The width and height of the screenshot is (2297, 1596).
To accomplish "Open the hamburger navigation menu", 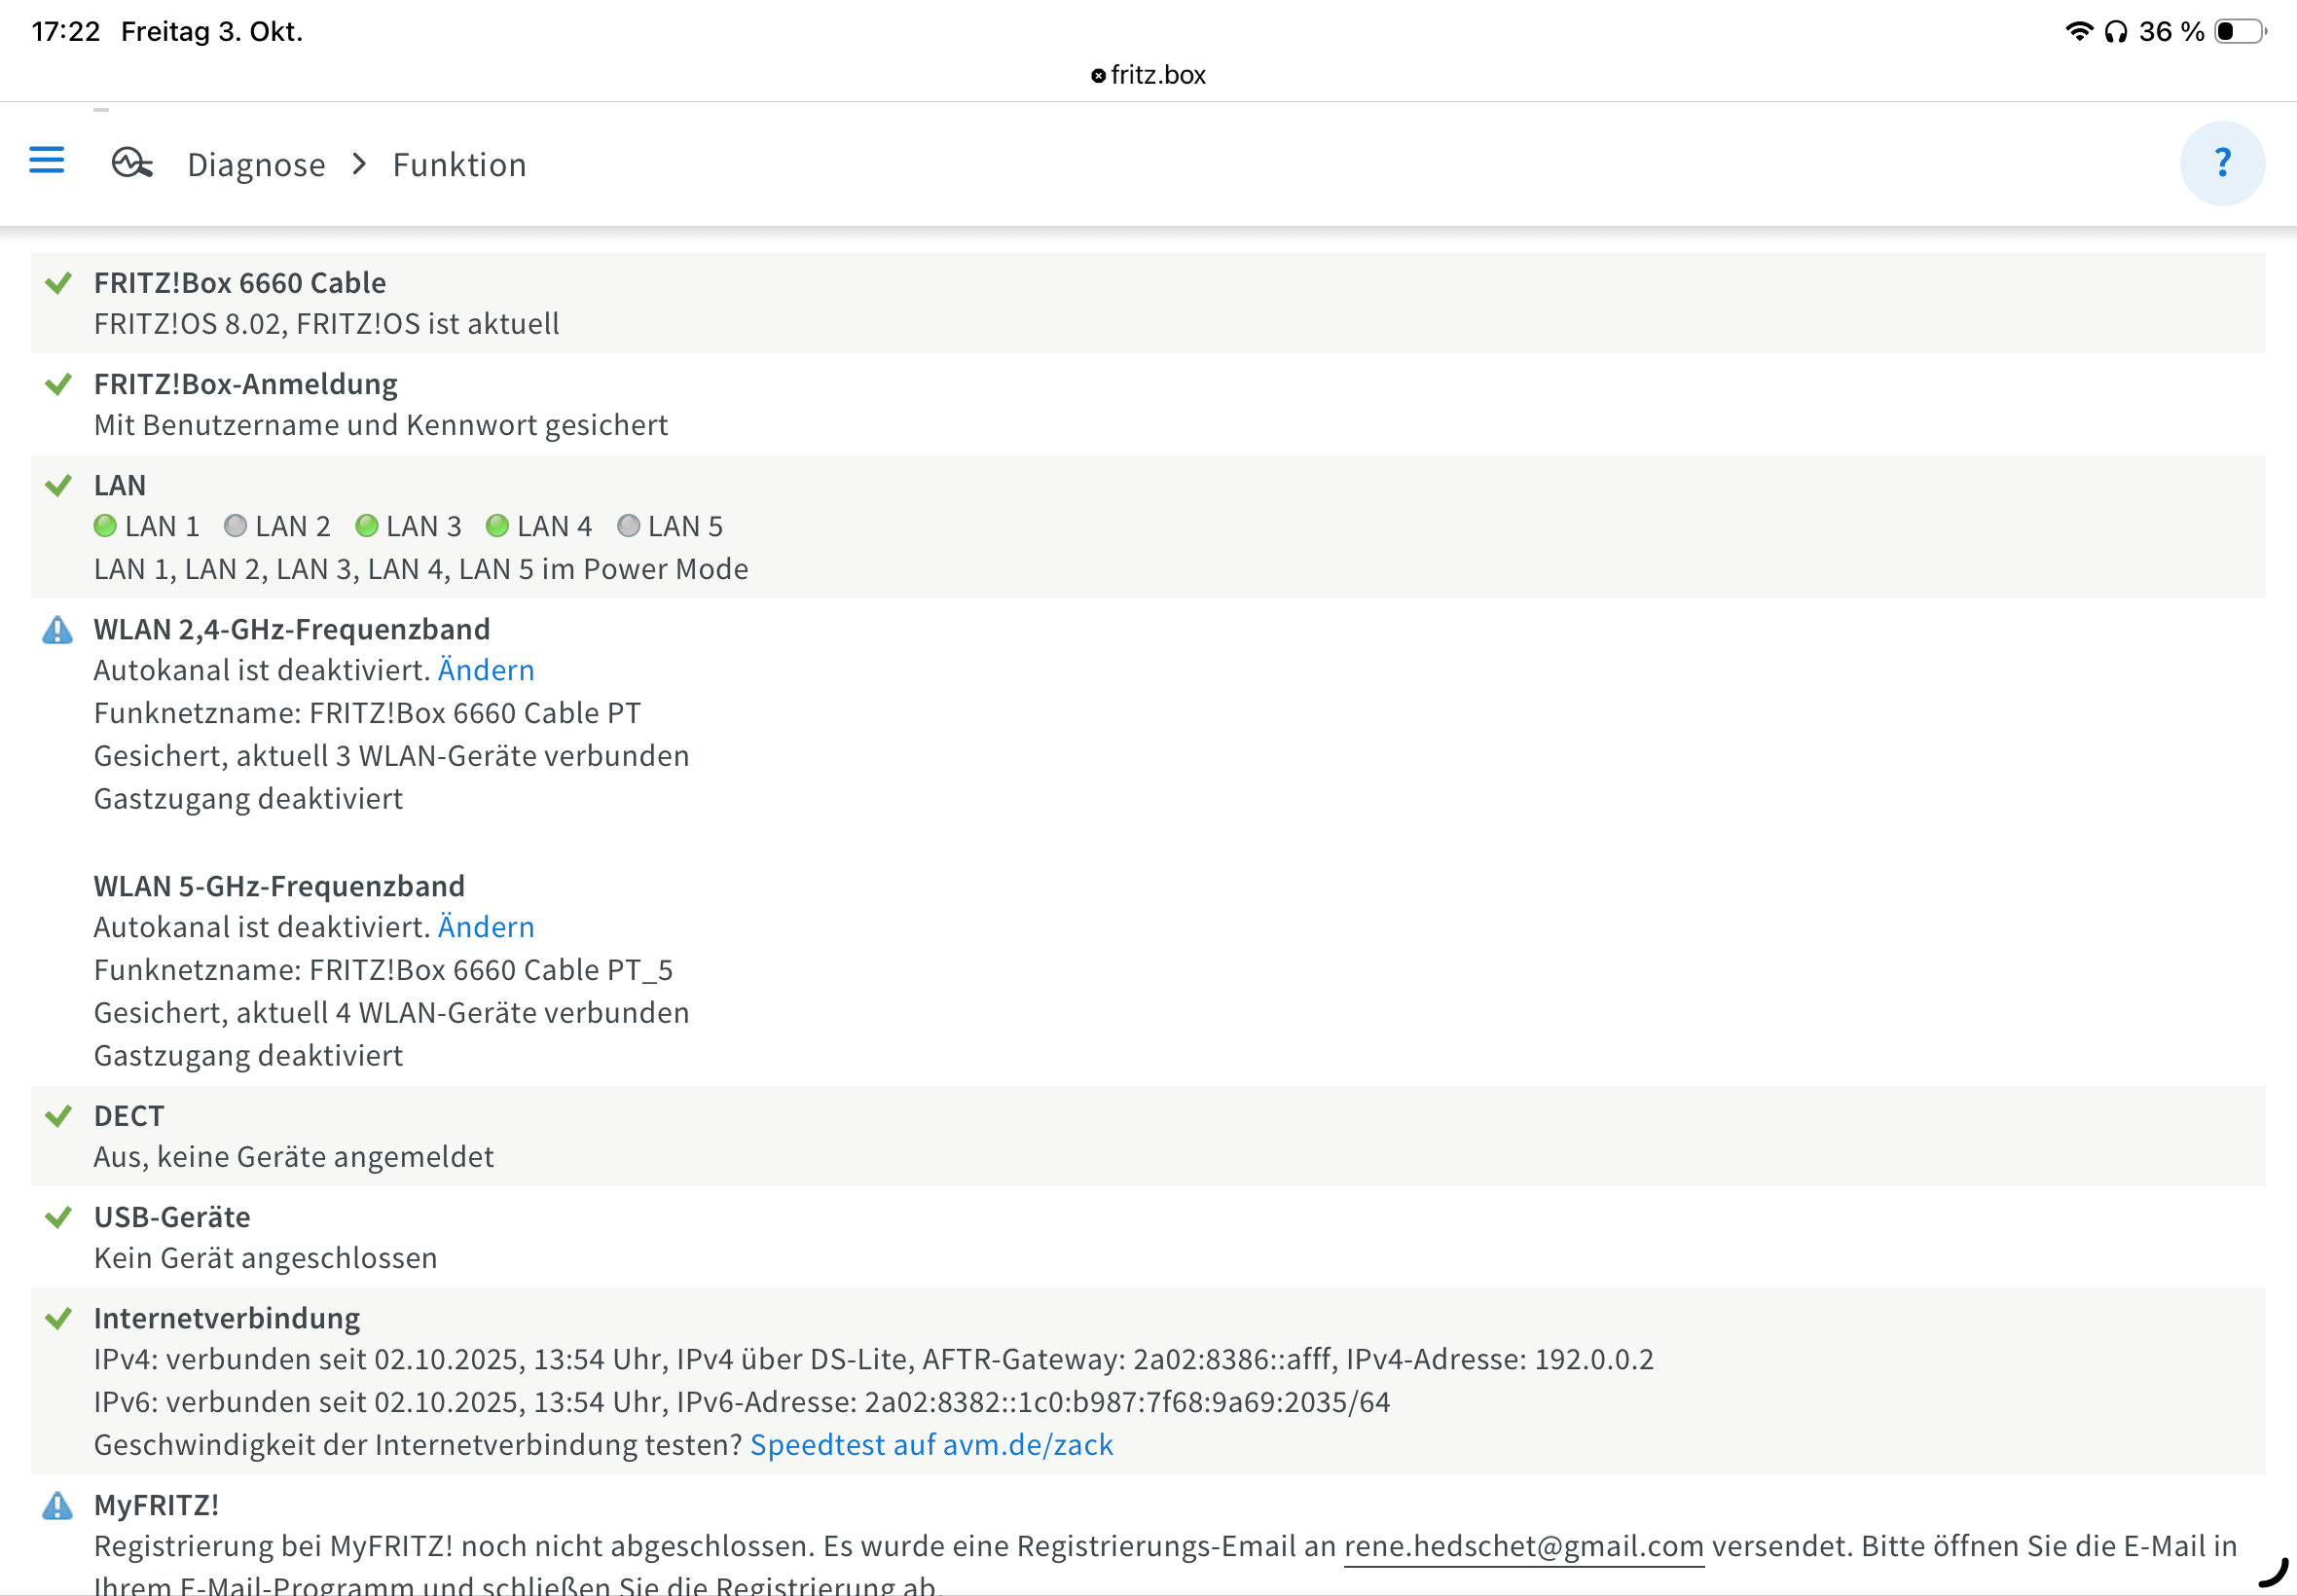I will [x=46, y=160].
